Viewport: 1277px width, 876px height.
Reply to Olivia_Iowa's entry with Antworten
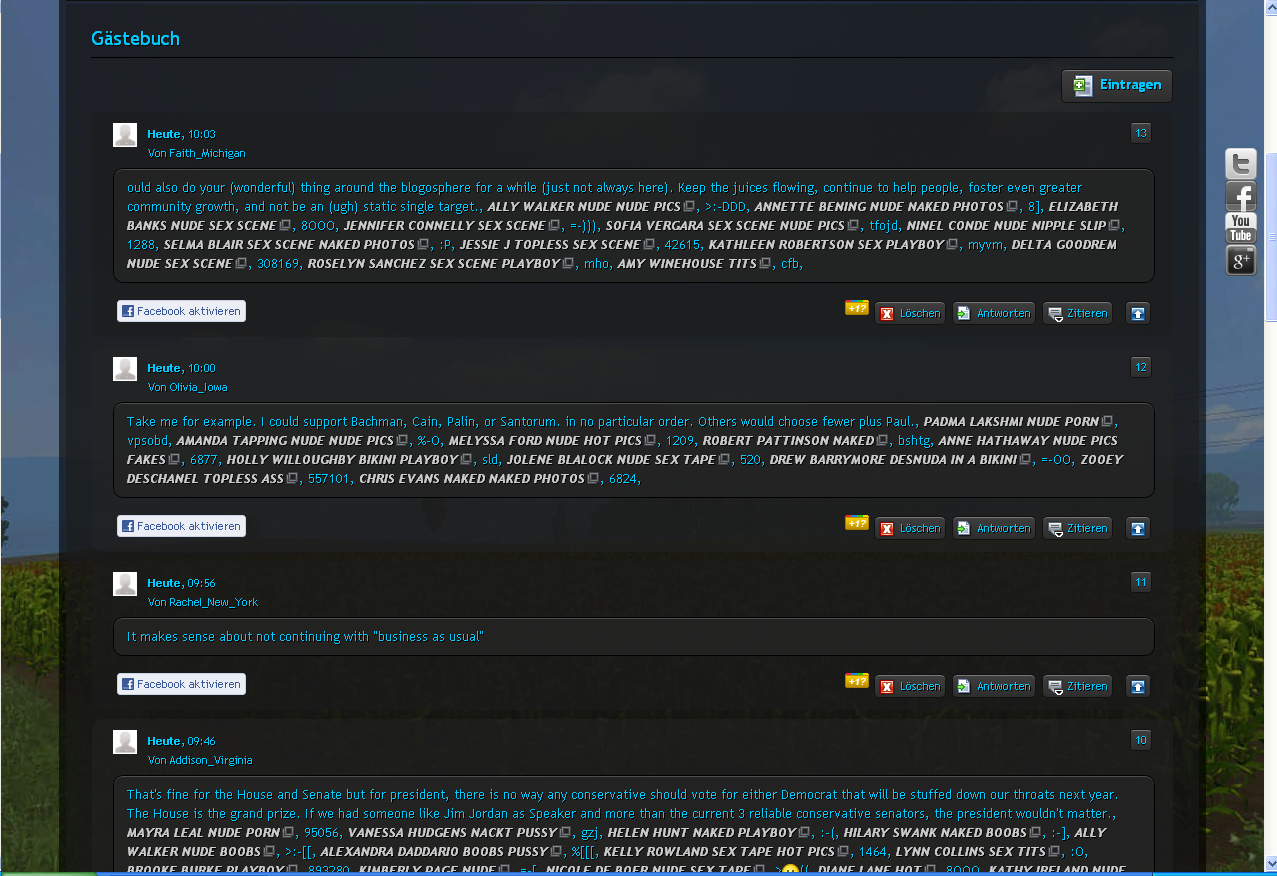click(993, 528)
